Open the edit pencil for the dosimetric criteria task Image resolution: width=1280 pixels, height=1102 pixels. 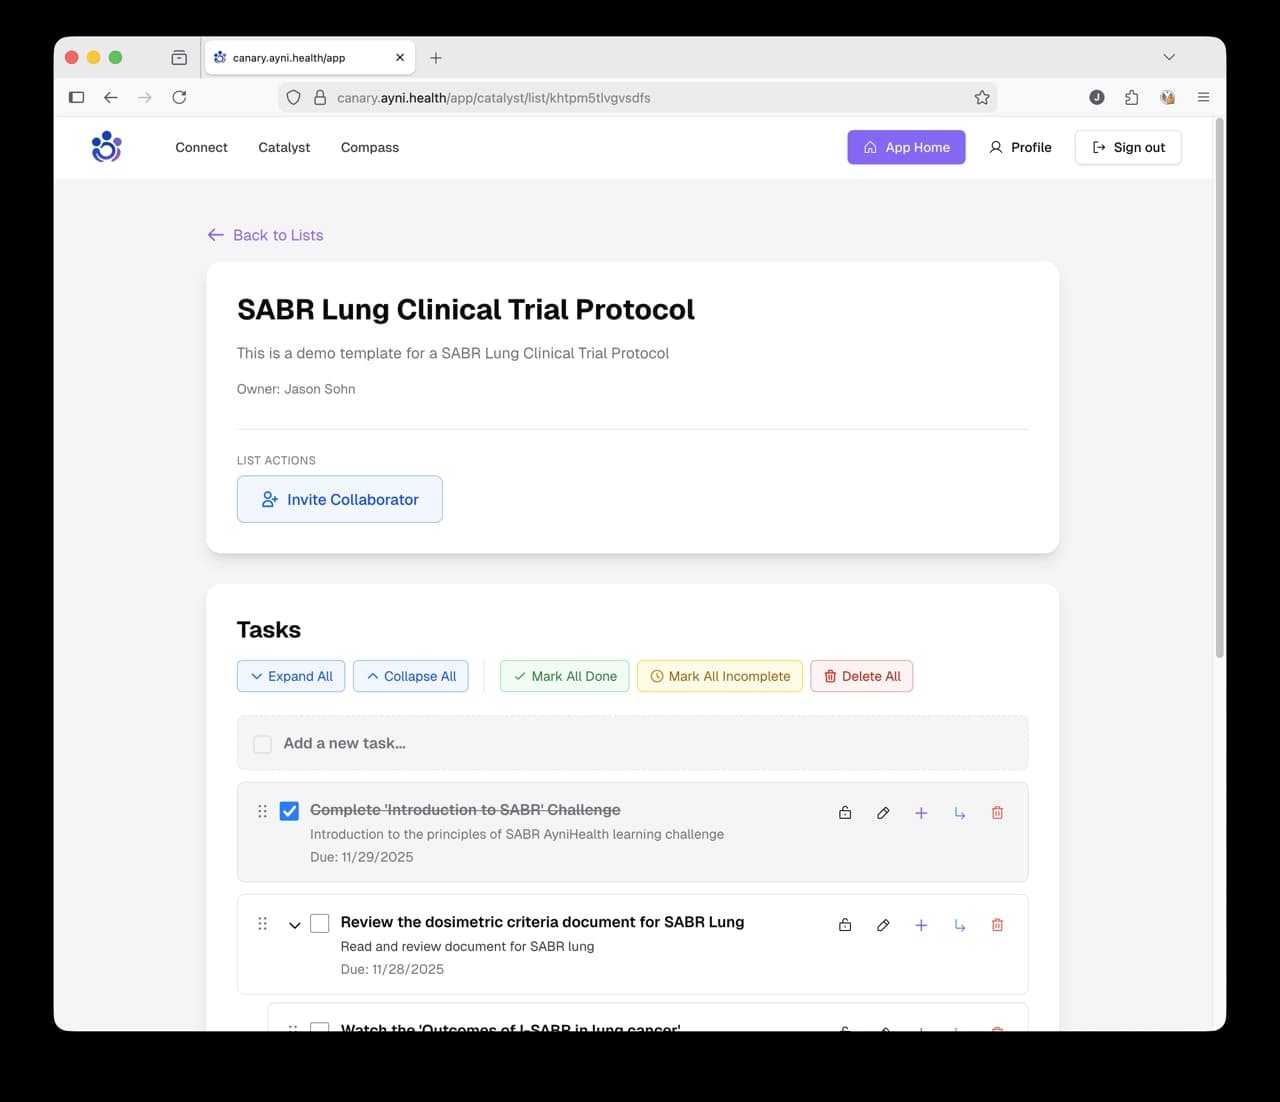tap(882, 925)
